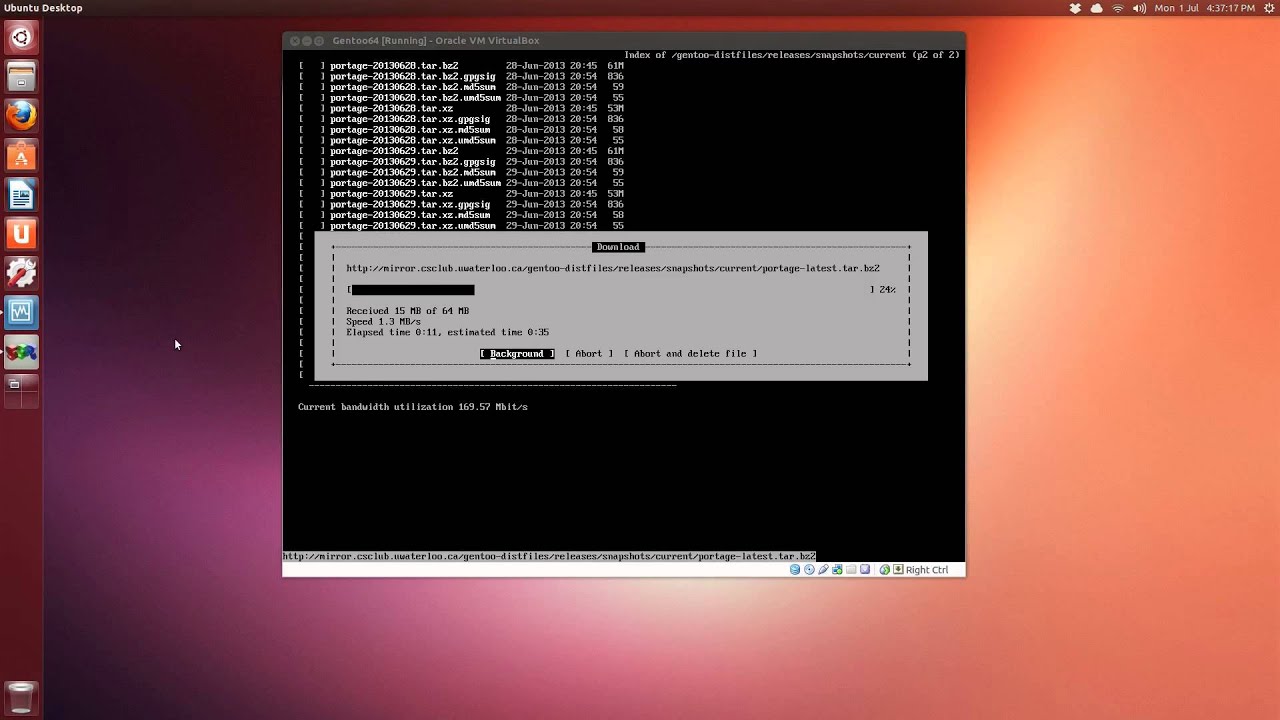Open System Settings gear-and-wrench icon

[21, 272]
